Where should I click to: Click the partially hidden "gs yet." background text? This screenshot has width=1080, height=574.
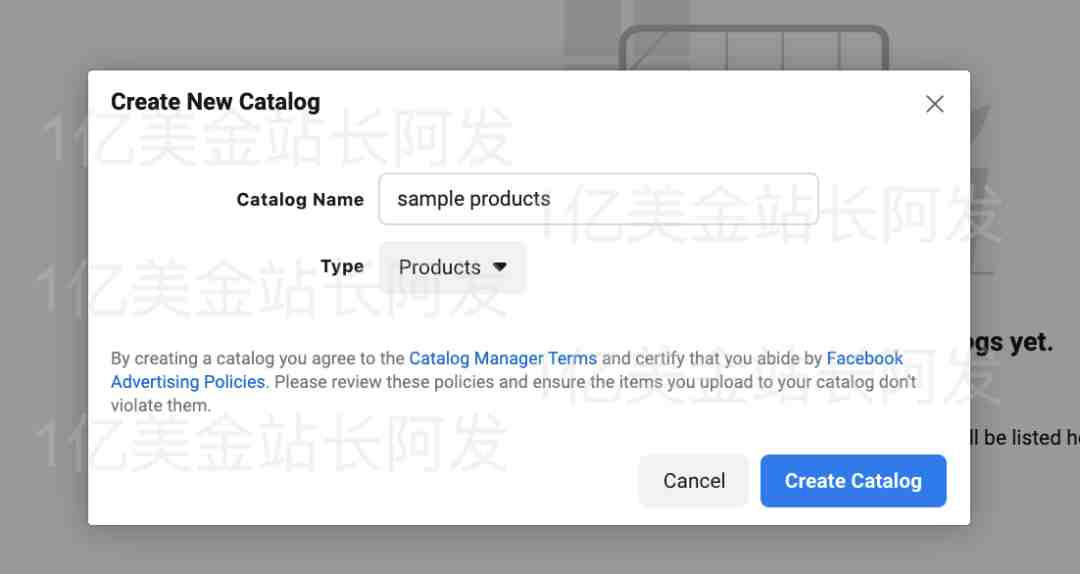(x=1012, y=342)
